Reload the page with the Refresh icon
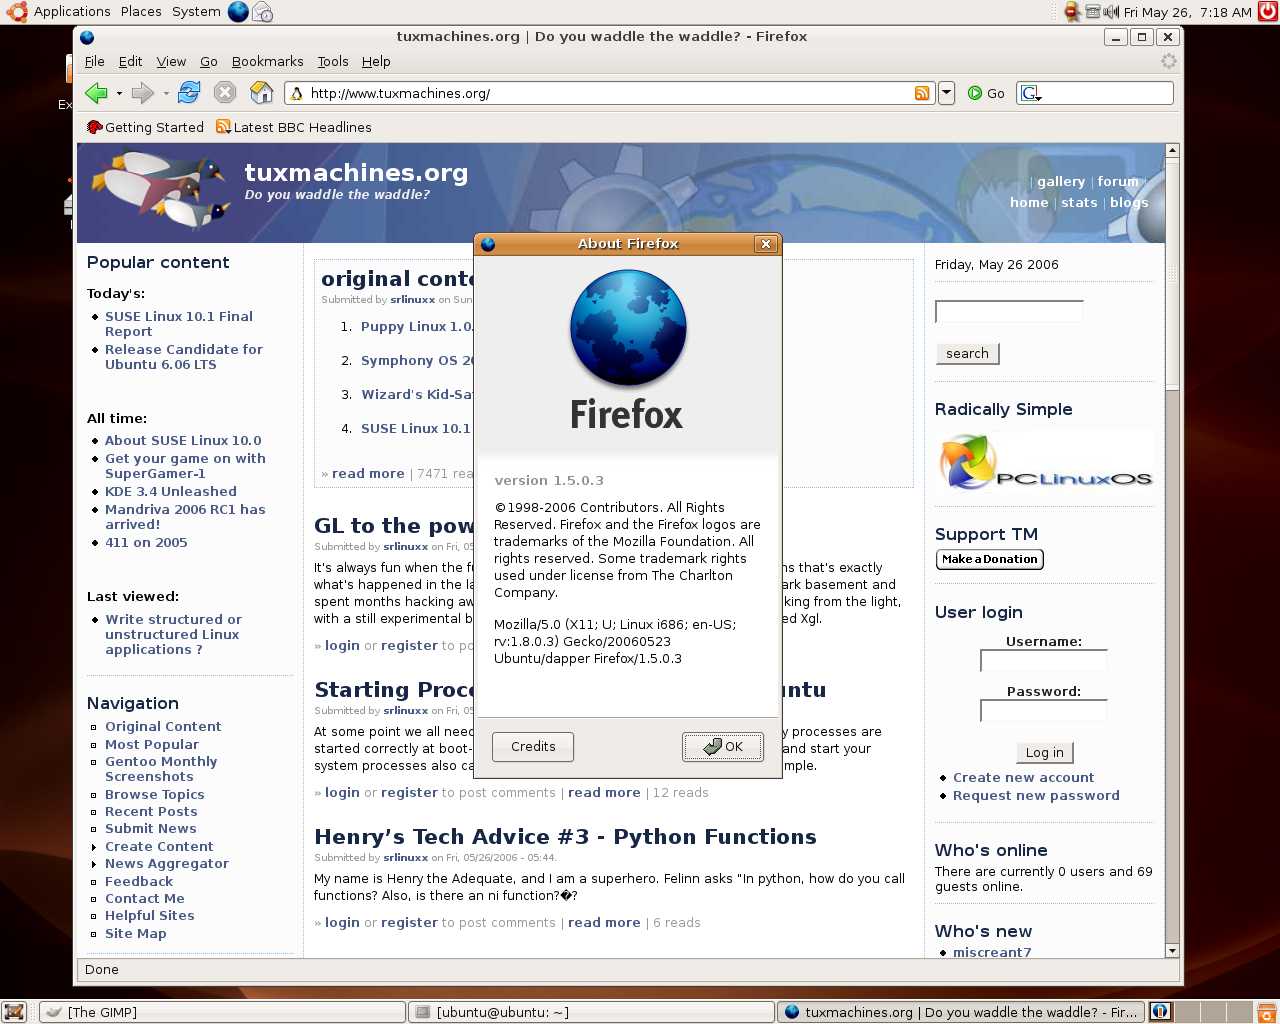 pos(189,93)
